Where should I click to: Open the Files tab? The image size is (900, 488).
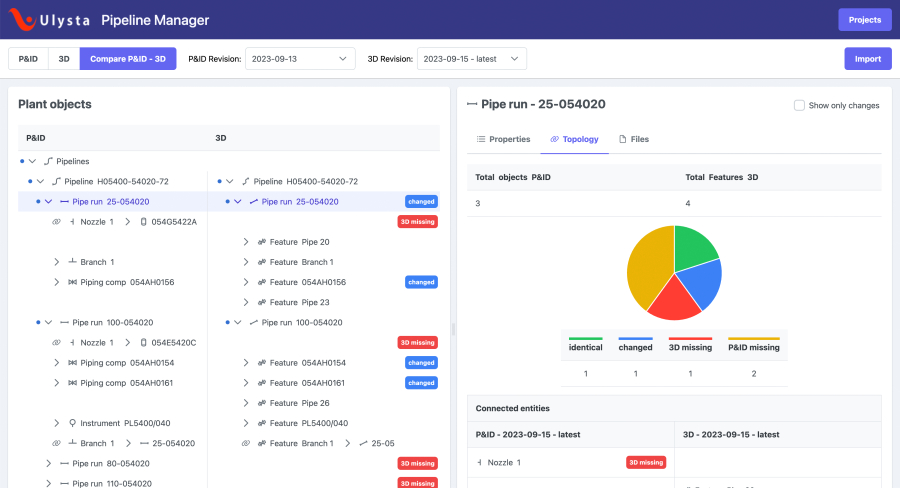(x=633, y=139)
